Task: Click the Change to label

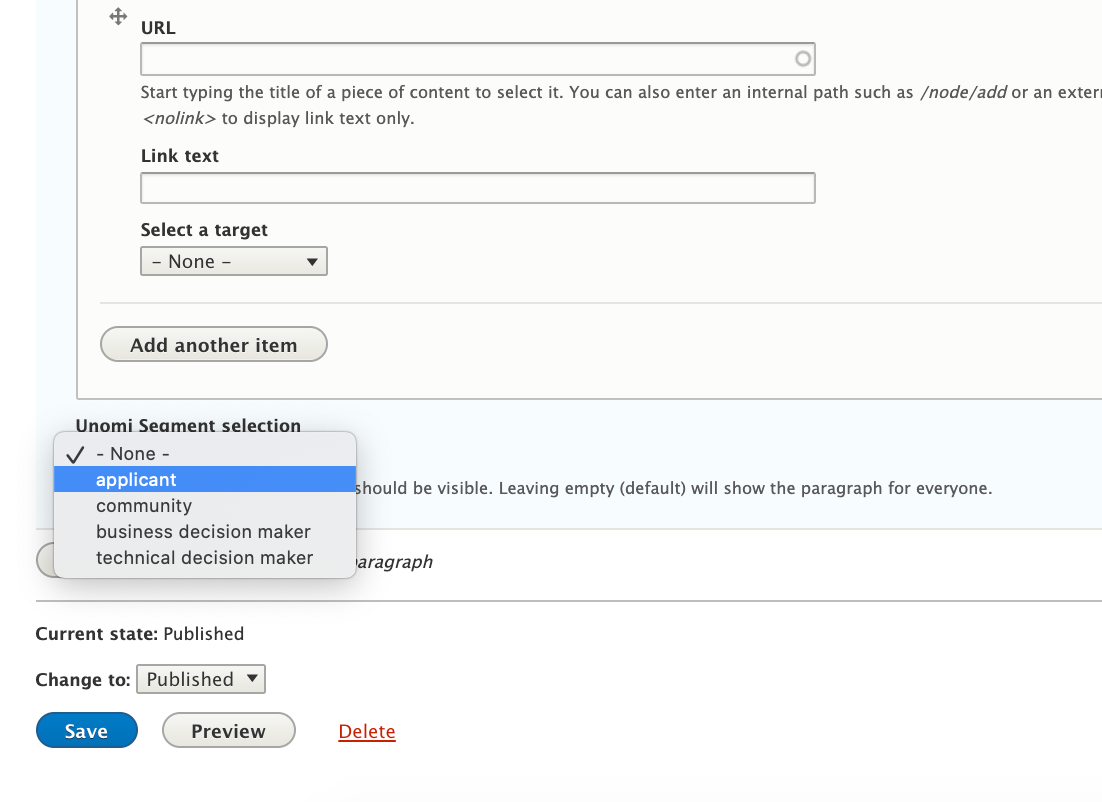Action: 83,680
